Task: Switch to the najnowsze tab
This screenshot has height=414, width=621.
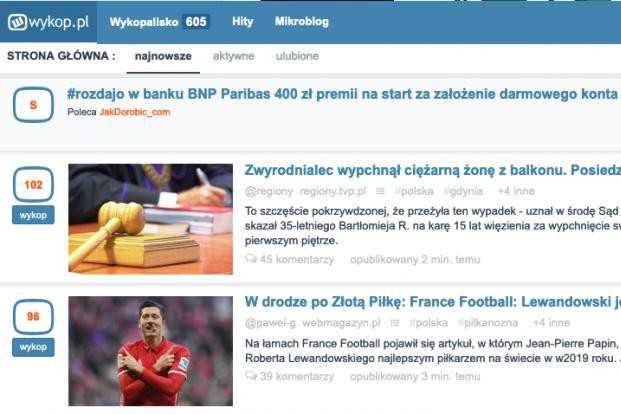Action: (x=163, y=56)
